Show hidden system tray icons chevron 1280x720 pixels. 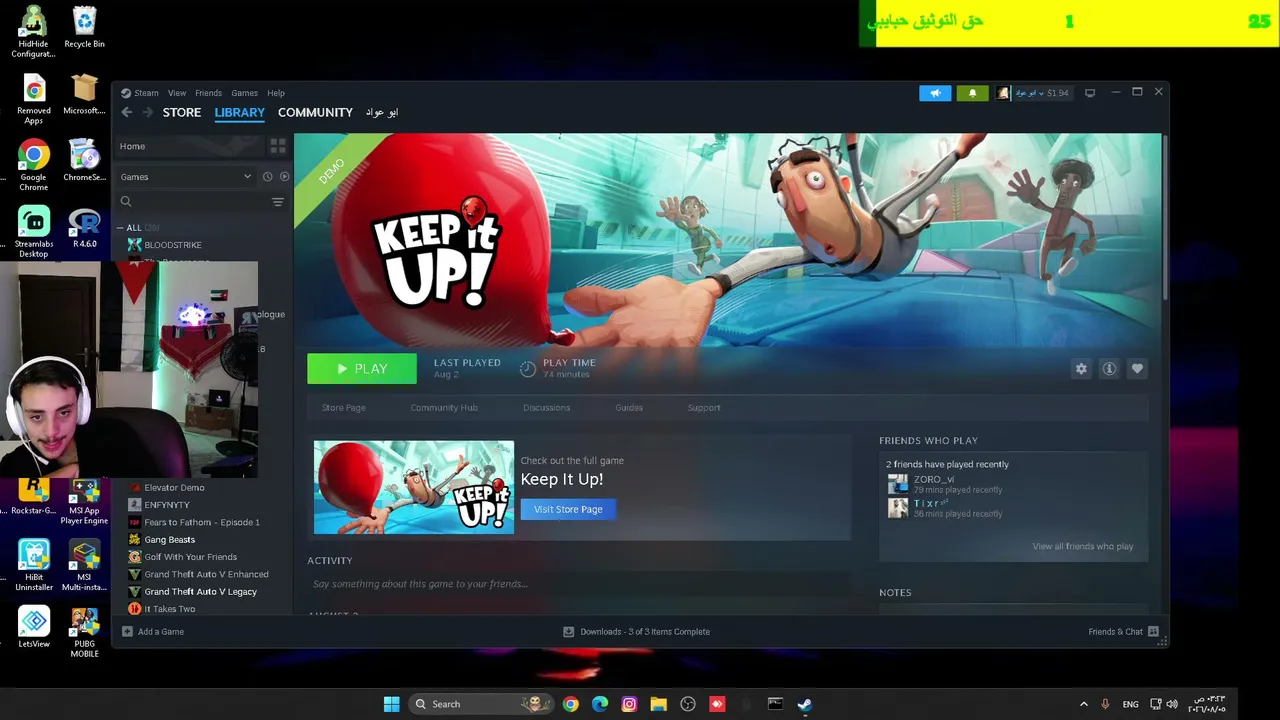click(x=1083, y=704)
